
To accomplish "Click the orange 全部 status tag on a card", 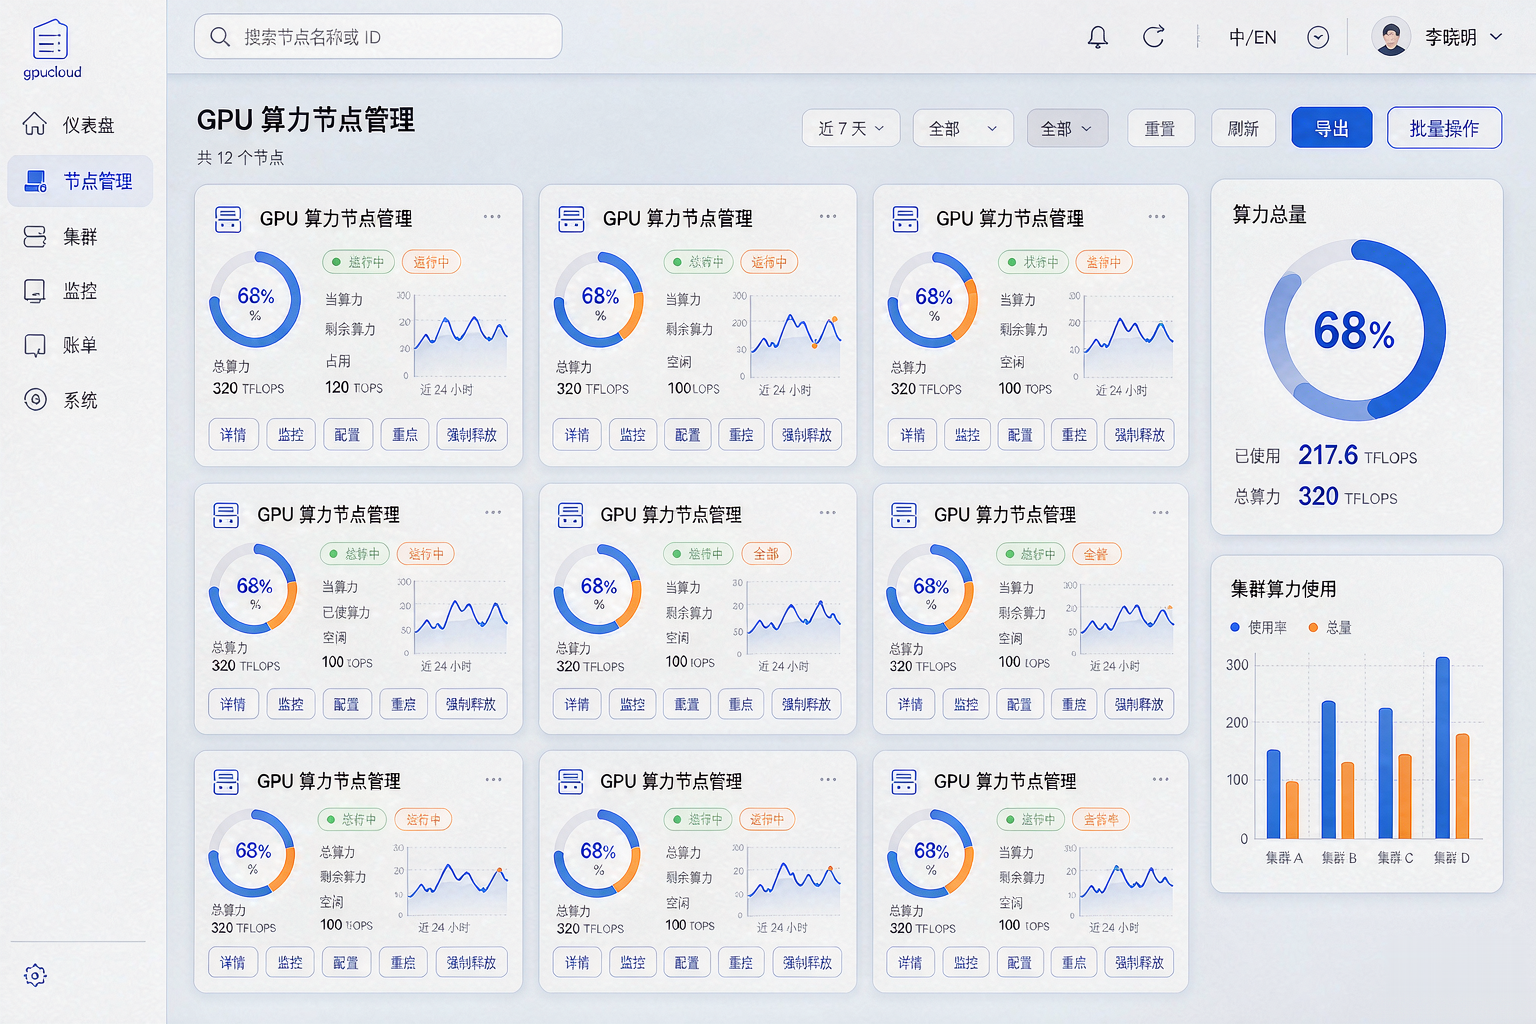I will (766, 553).
